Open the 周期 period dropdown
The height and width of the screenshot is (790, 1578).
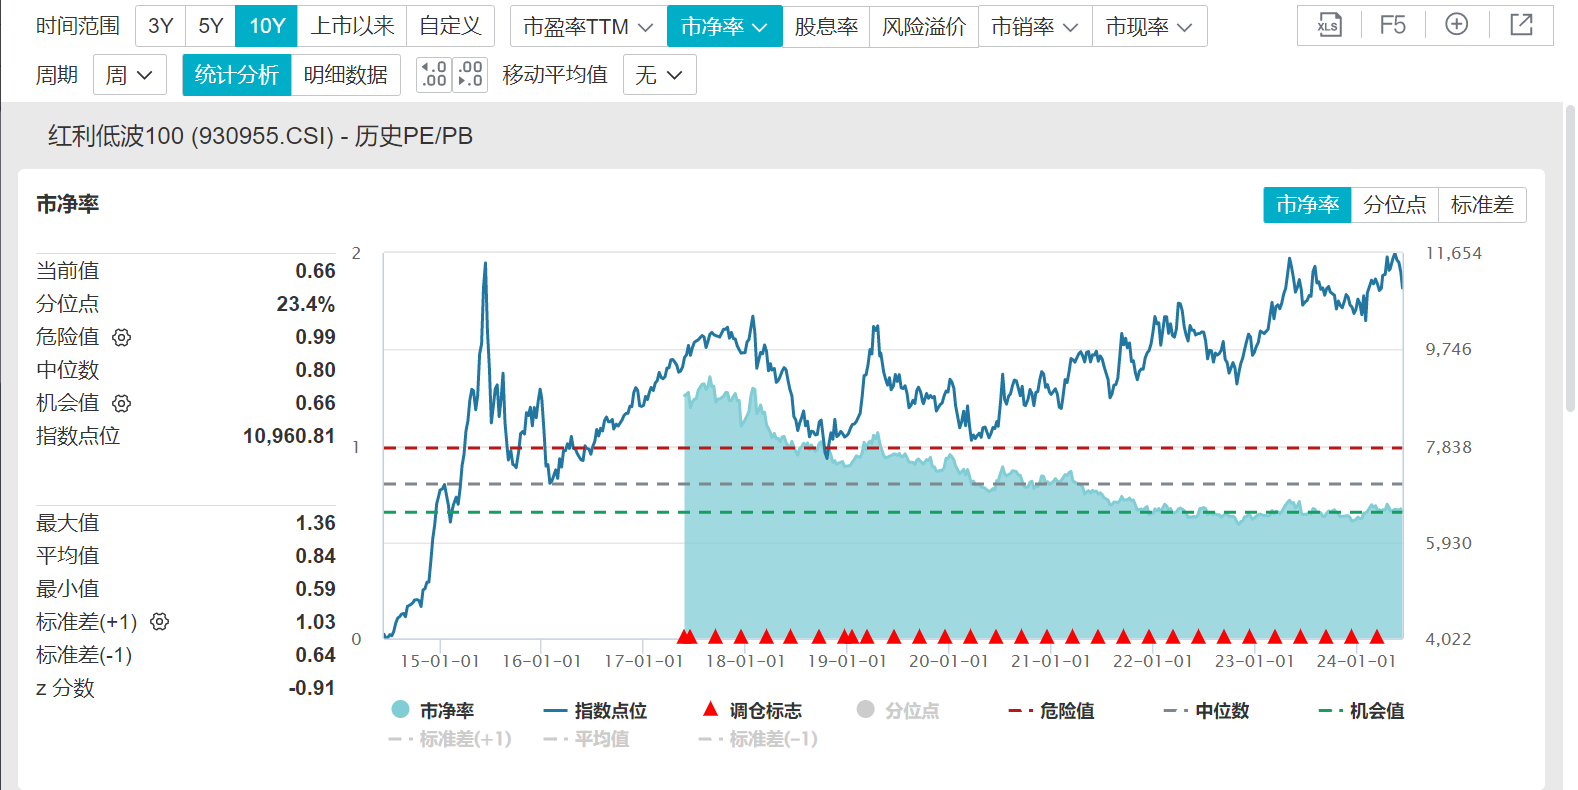[129, 75]
